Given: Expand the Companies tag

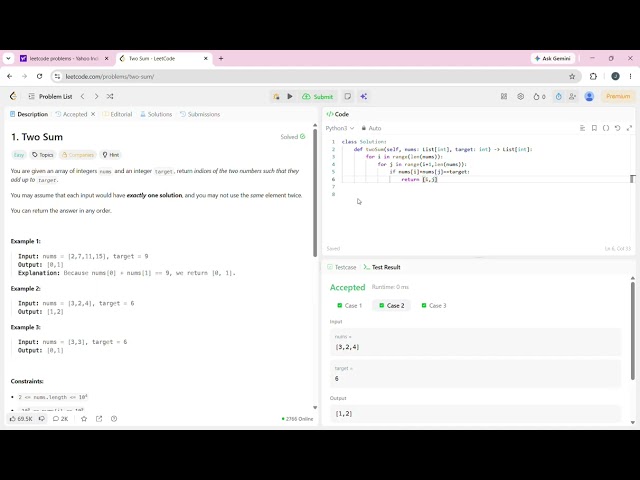Looking at the screenshot, I should point(78,155).
